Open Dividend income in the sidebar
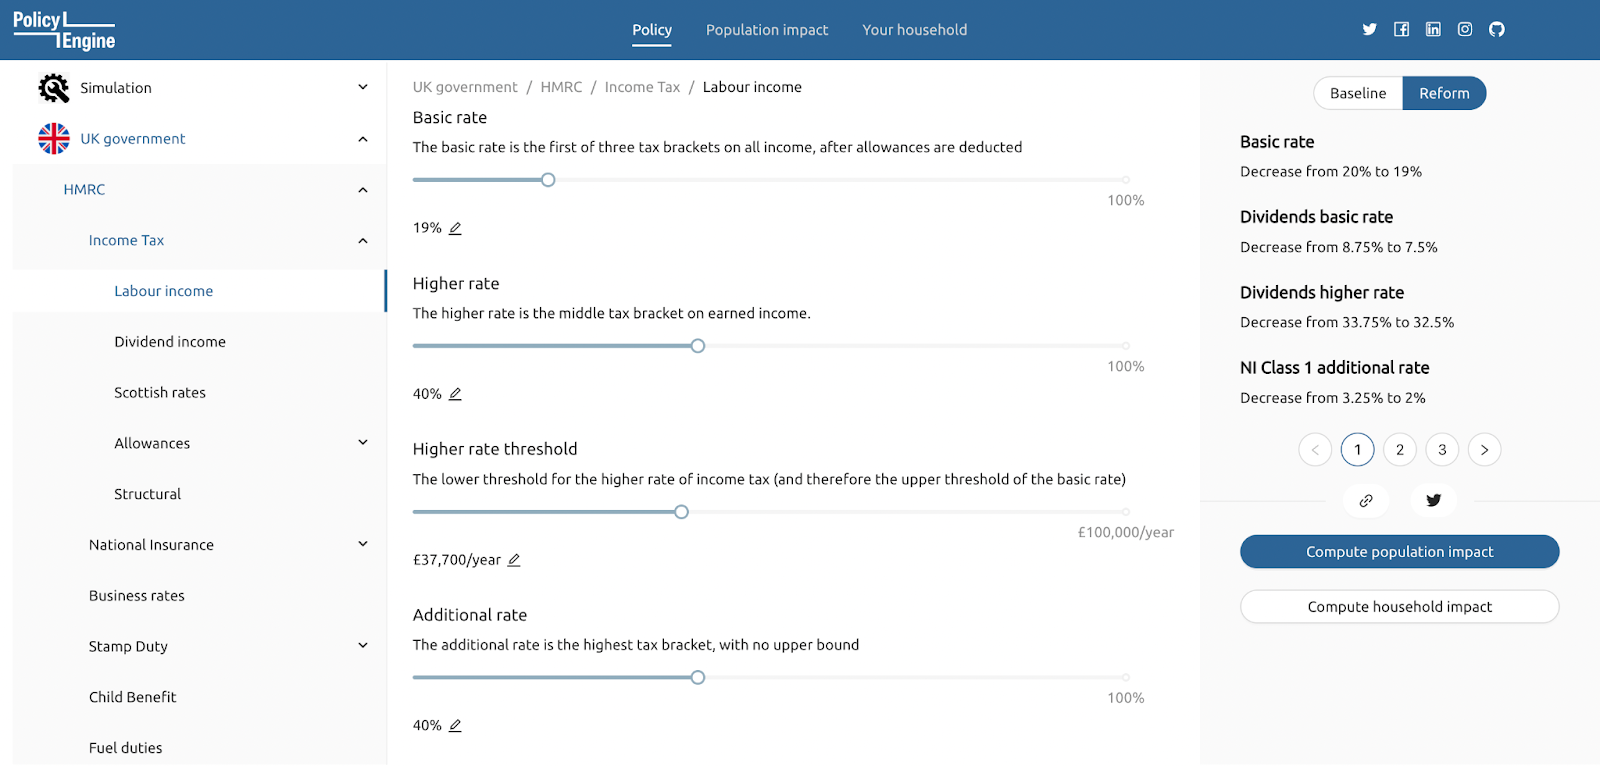 click(170, 342)
